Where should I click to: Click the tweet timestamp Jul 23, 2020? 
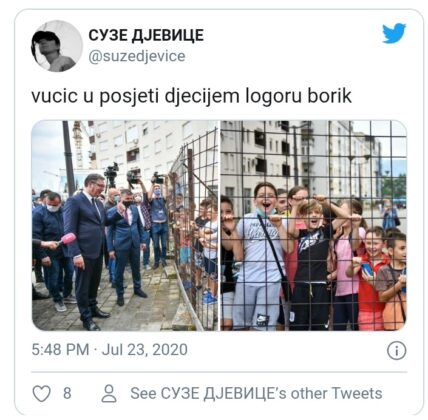tap(144, 350)
